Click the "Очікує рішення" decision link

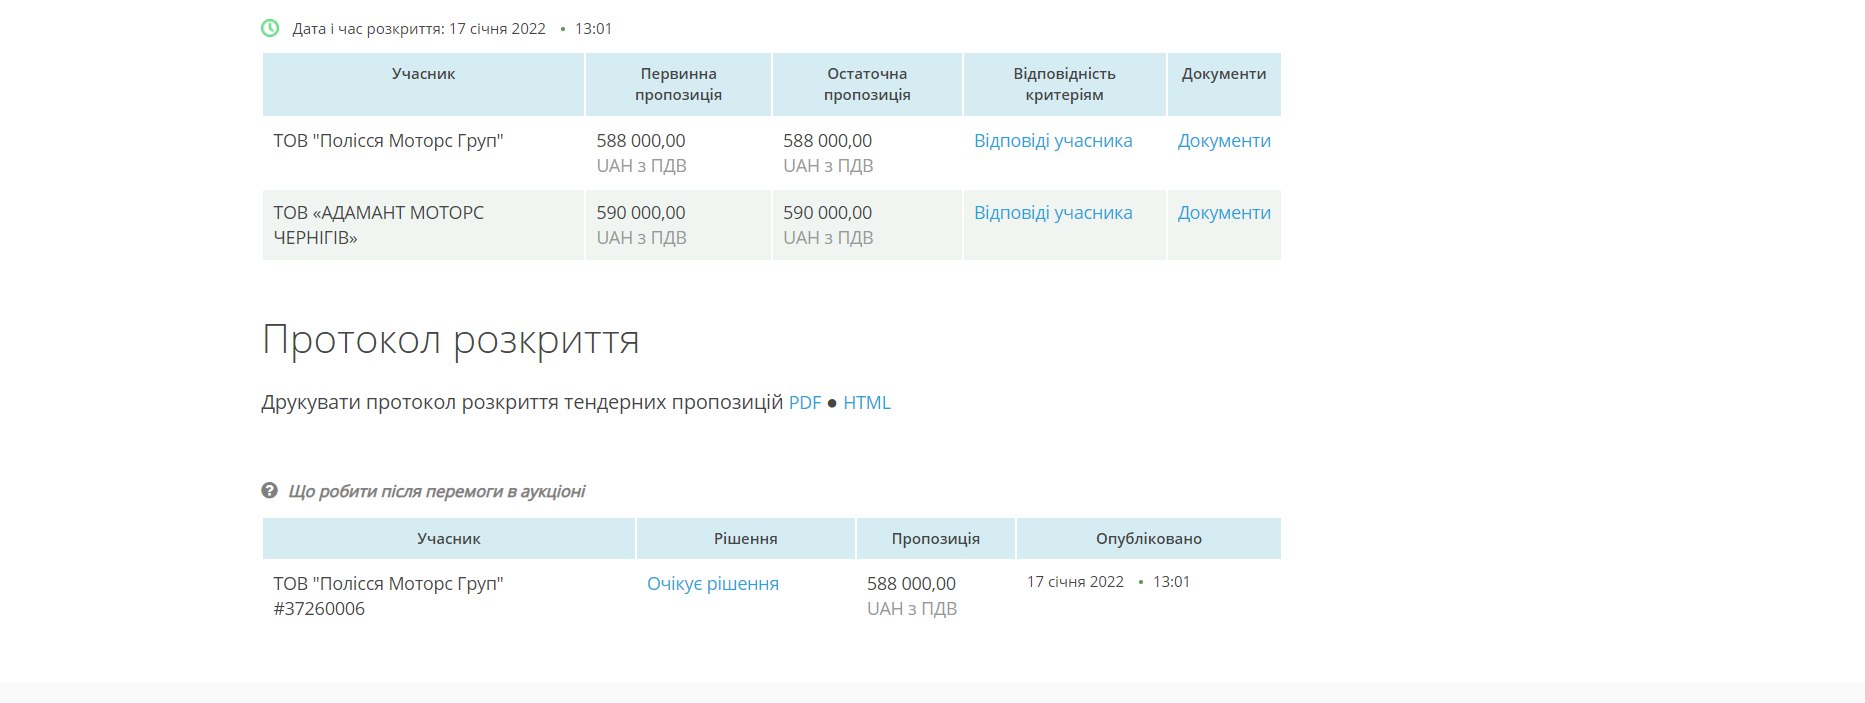(x=712, y=584)
